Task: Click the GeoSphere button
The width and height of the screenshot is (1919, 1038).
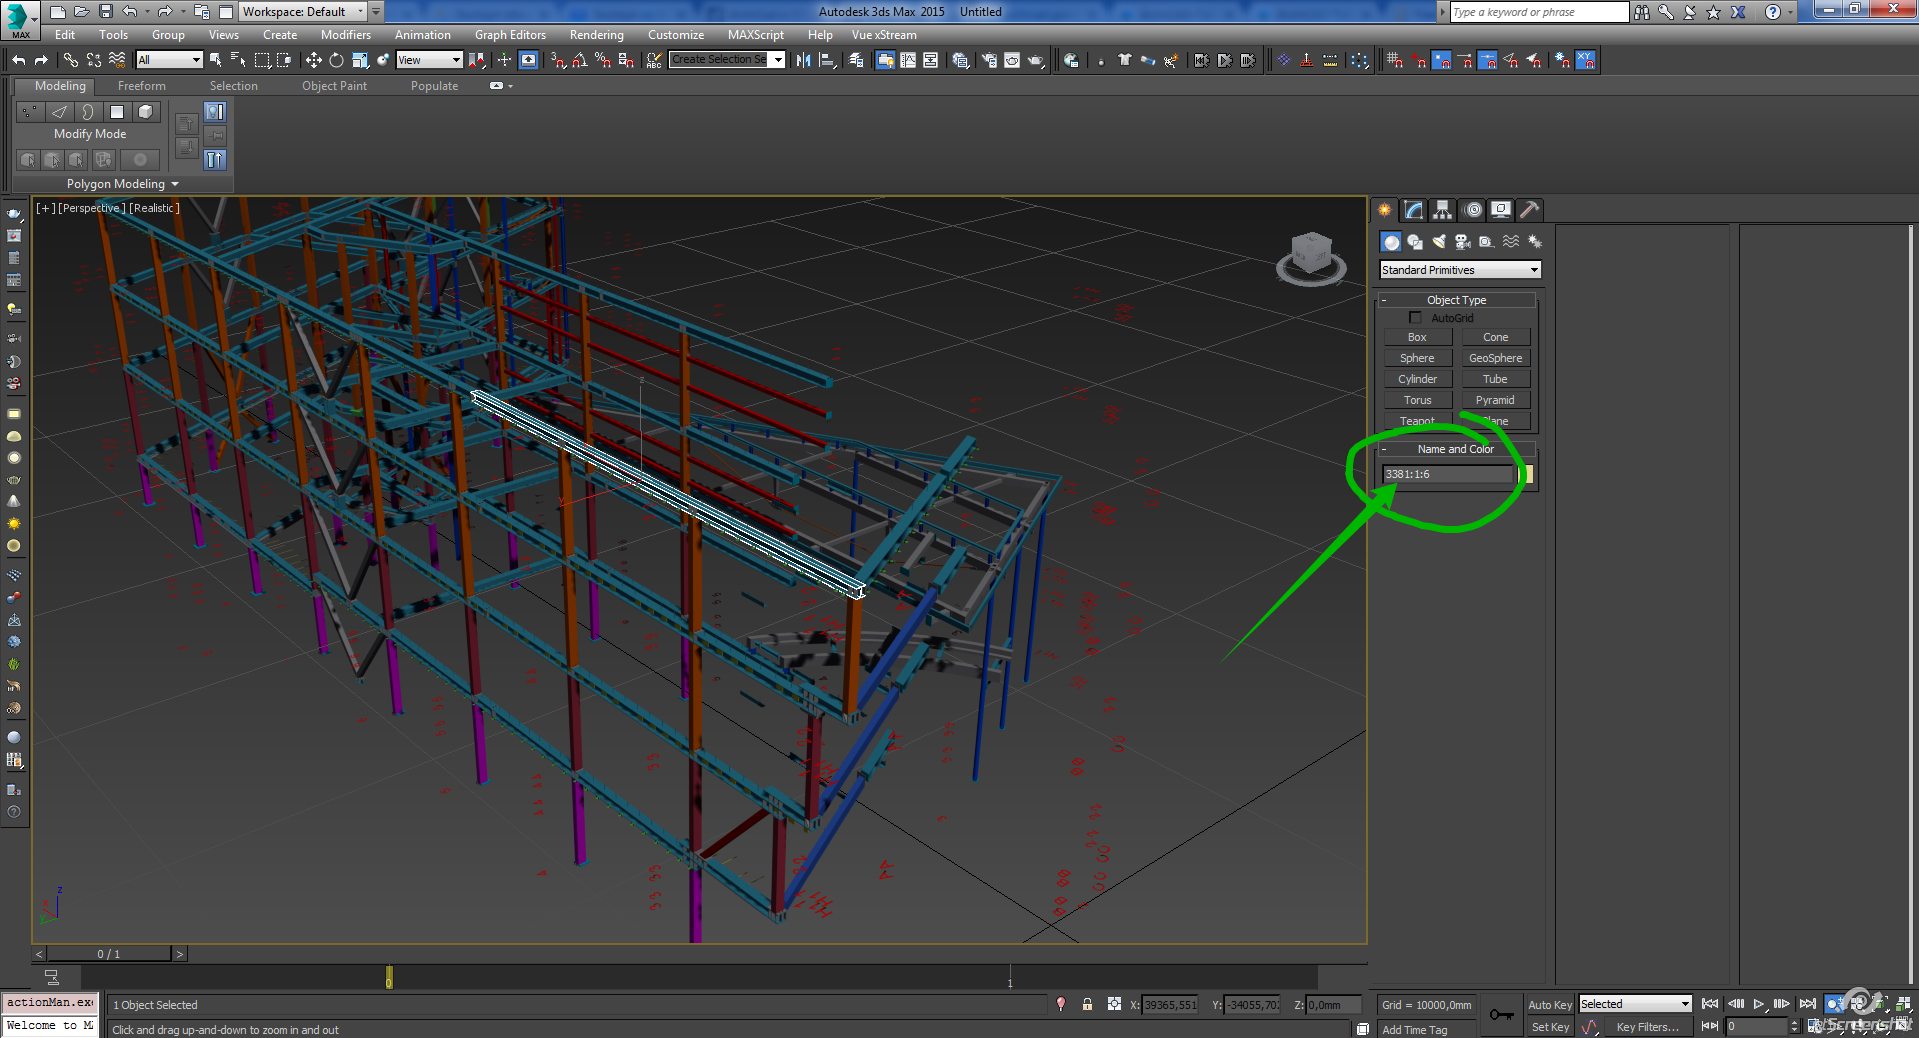Action: [x=1495, y=358]
